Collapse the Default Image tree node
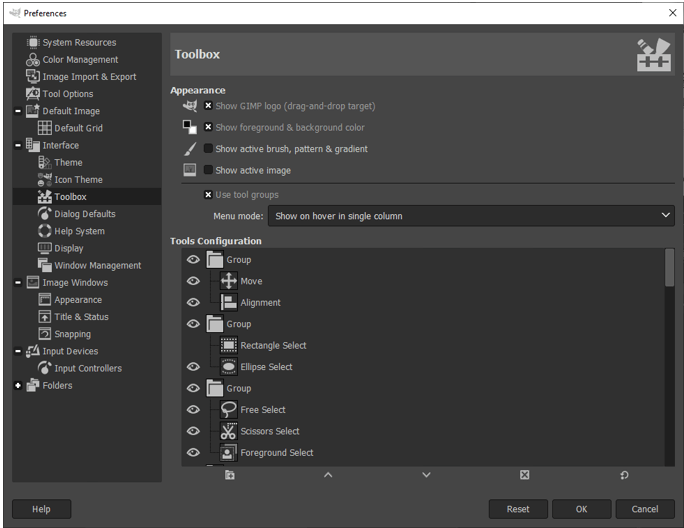This screenshot has width=684, height=528. tap(18, 111)
